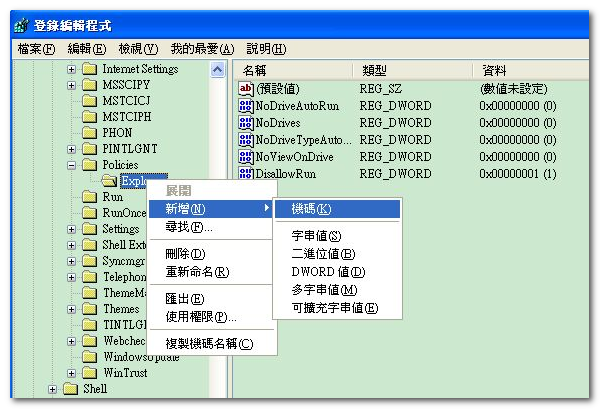This screenshot has width=600, height=409.
Task: Click the 名稱 column header
Action: click(x=255, y=69)
